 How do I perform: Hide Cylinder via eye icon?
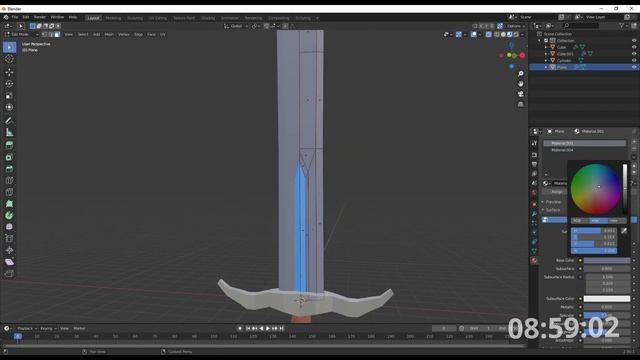(x=634, y=60)
